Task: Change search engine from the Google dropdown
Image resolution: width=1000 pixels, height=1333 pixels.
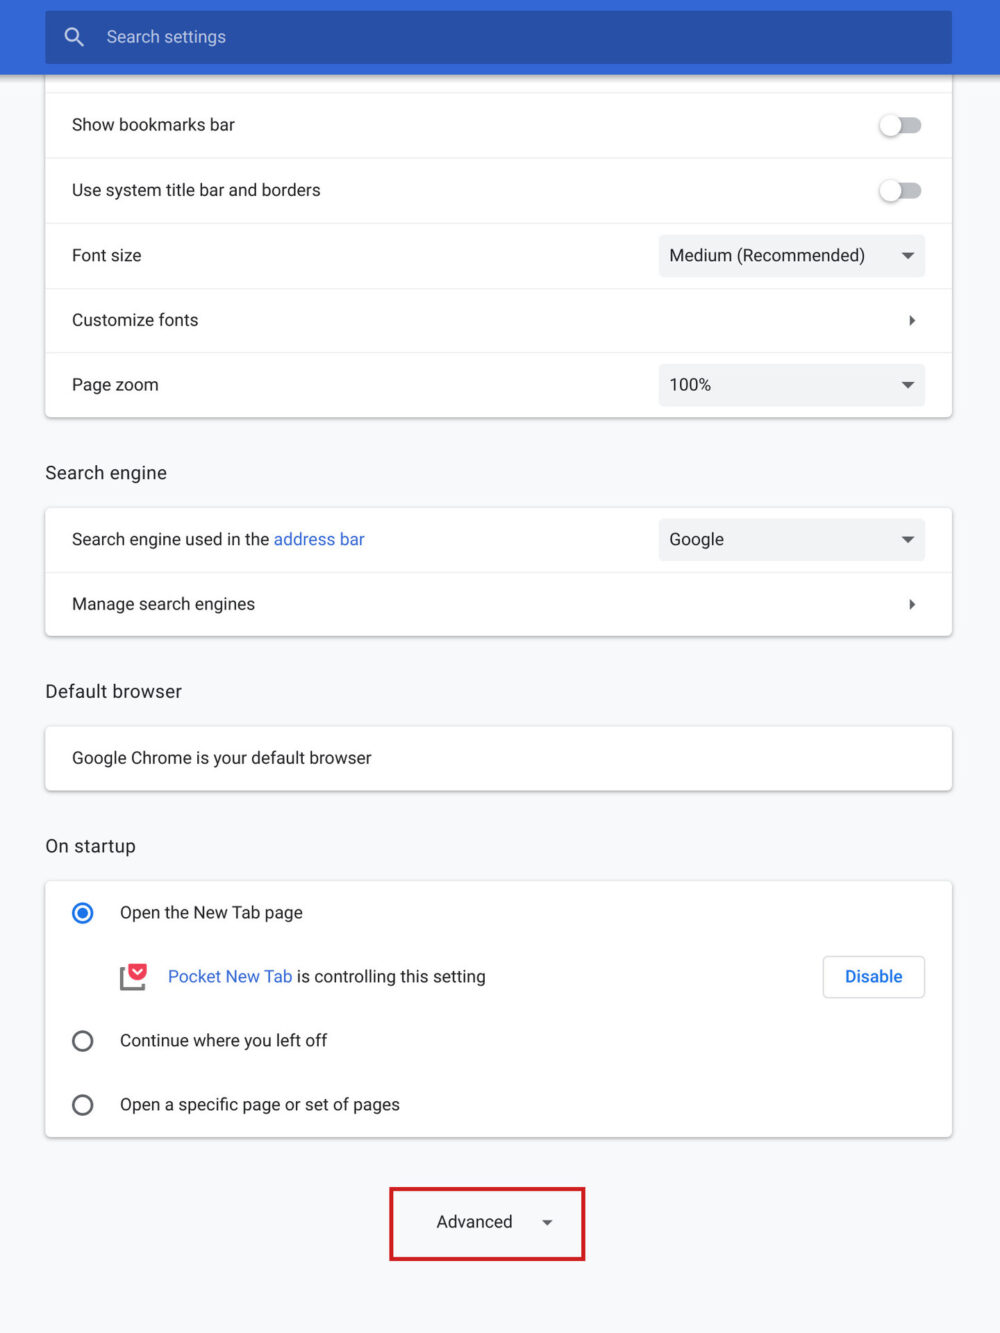Action: click(x=791, y=539)
